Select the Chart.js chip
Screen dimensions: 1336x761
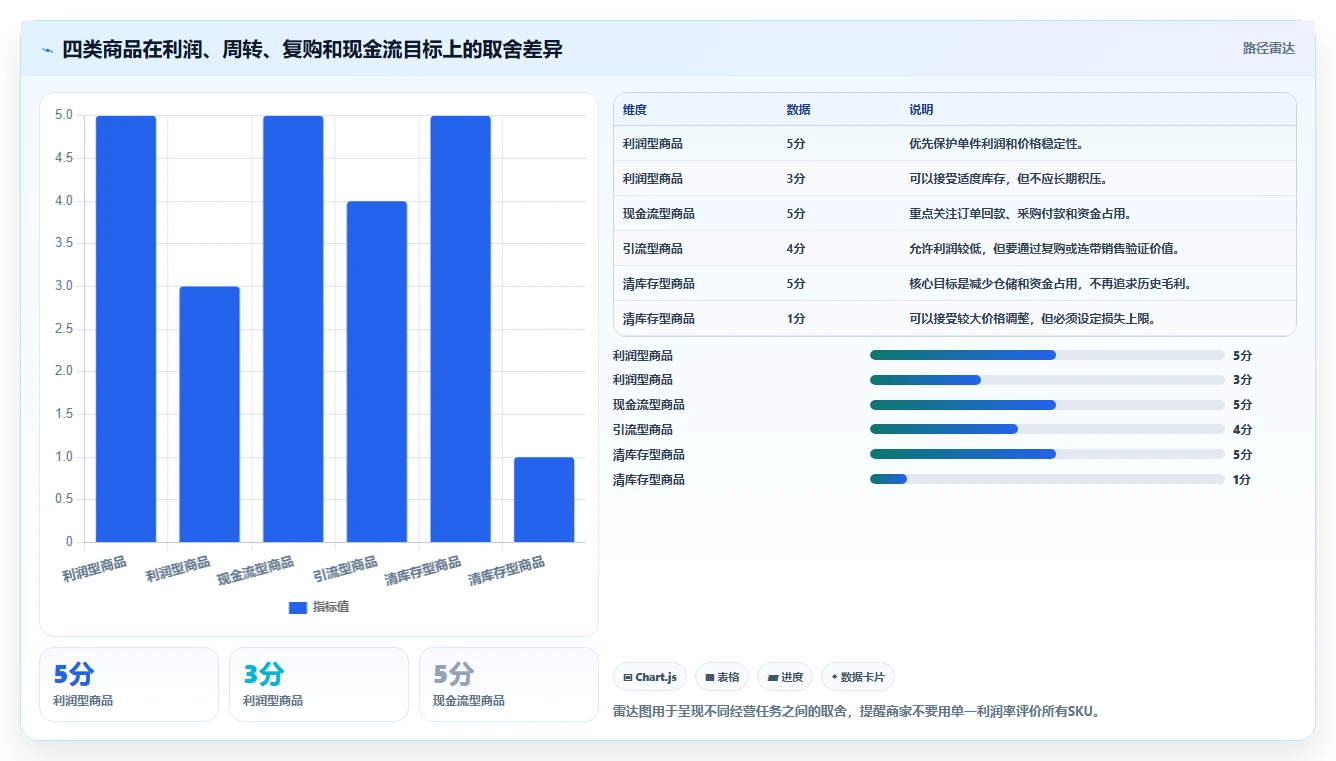click(650, 677)
